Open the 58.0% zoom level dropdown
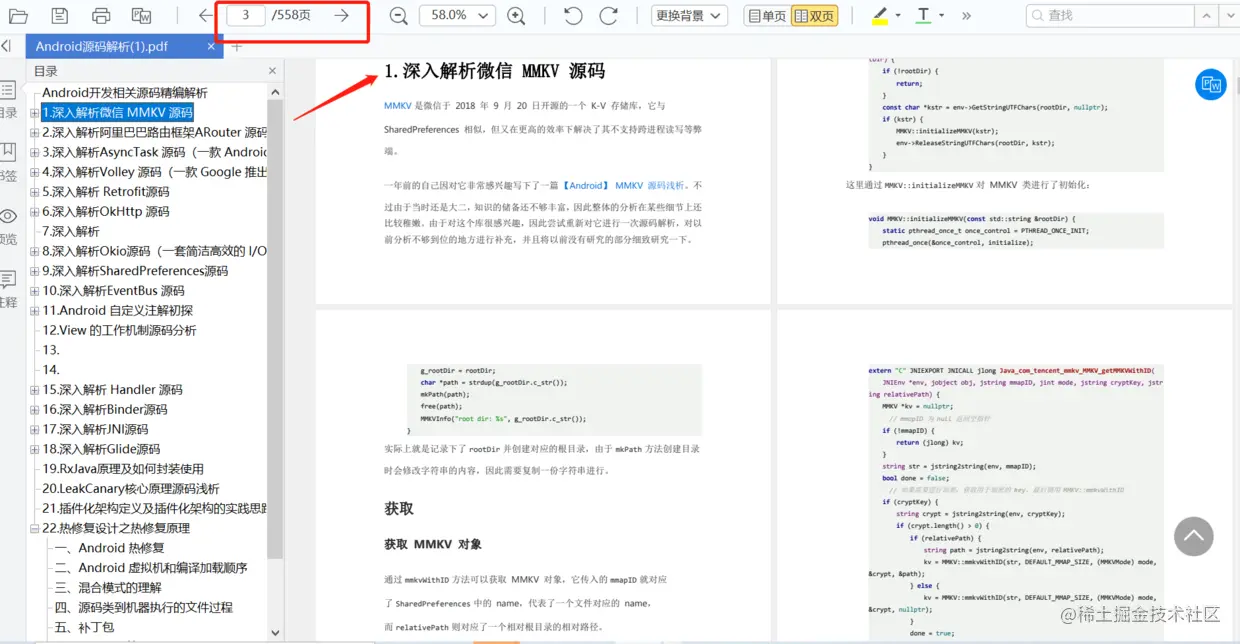Image resolution: width=1240 pixels, height=644 pixels. pyautogui.click(x=457, y=16)
